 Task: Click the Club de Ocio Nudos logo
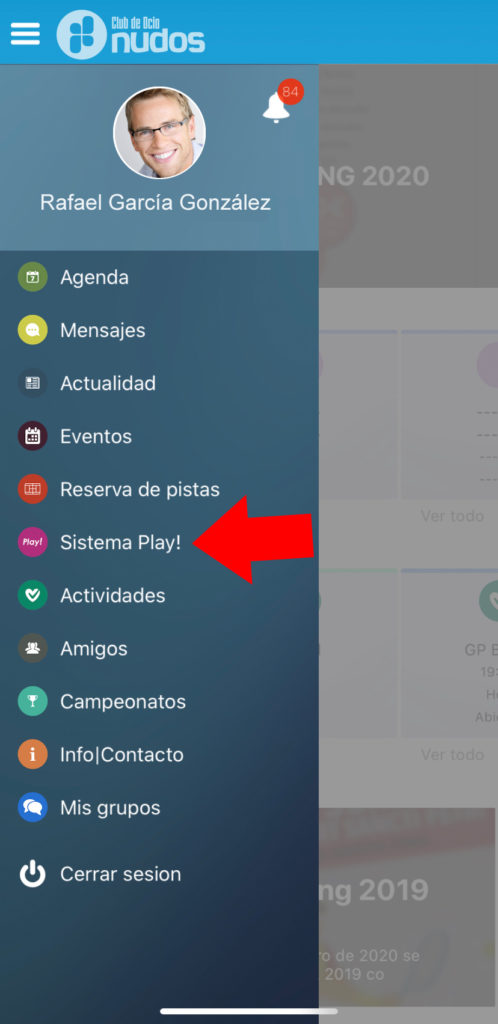pos(131,34)
